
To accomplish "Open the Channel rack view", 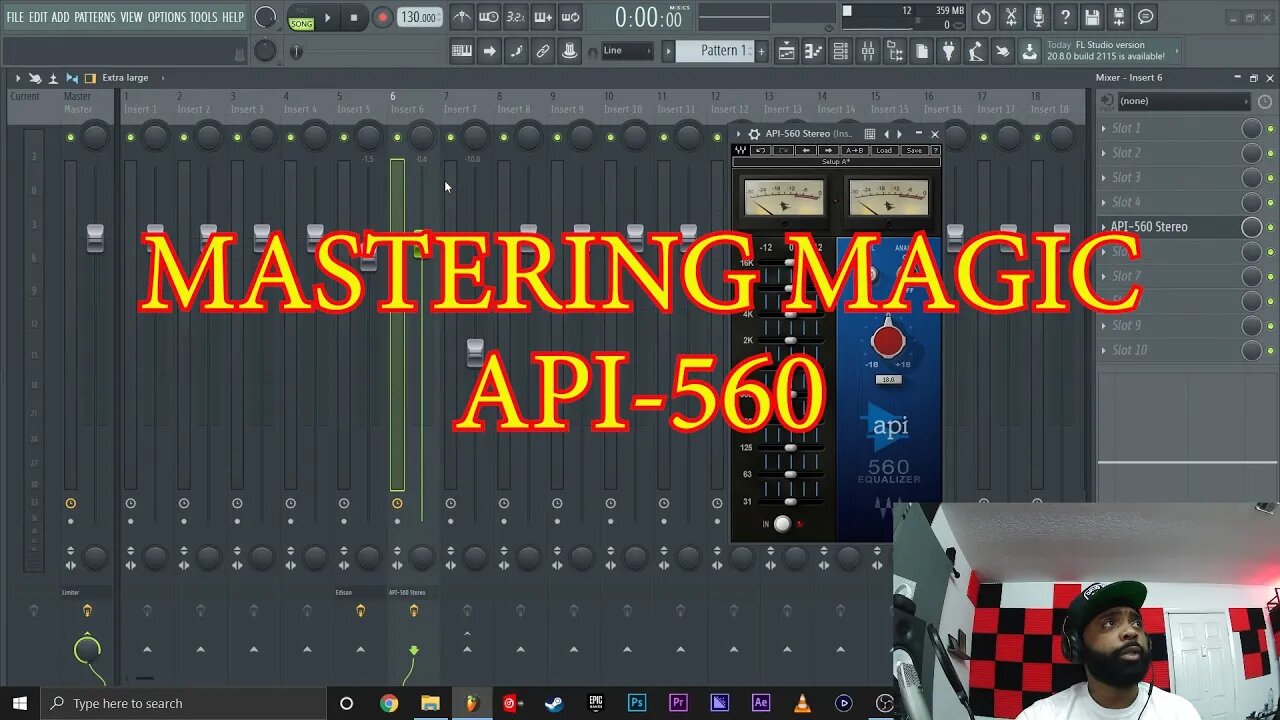I will tap(841, 51).
